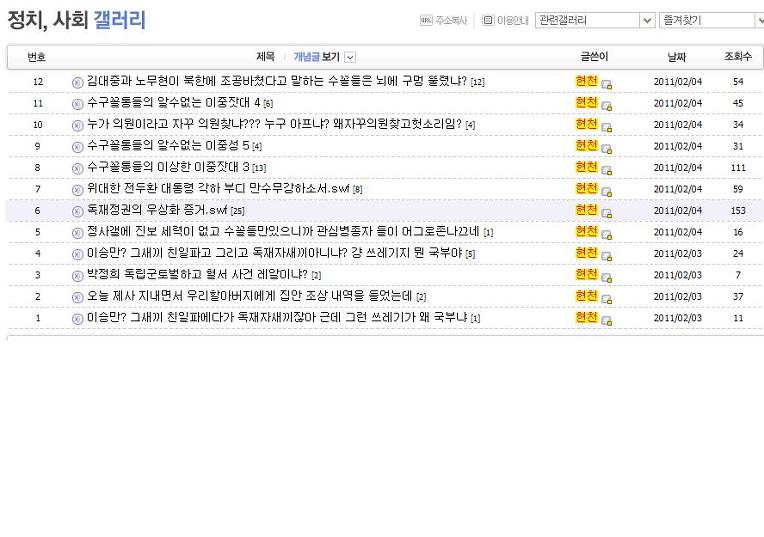Click the post icon beside post number 6
Image resolution: width=764 pixels, height=537 pixels.
78,211
